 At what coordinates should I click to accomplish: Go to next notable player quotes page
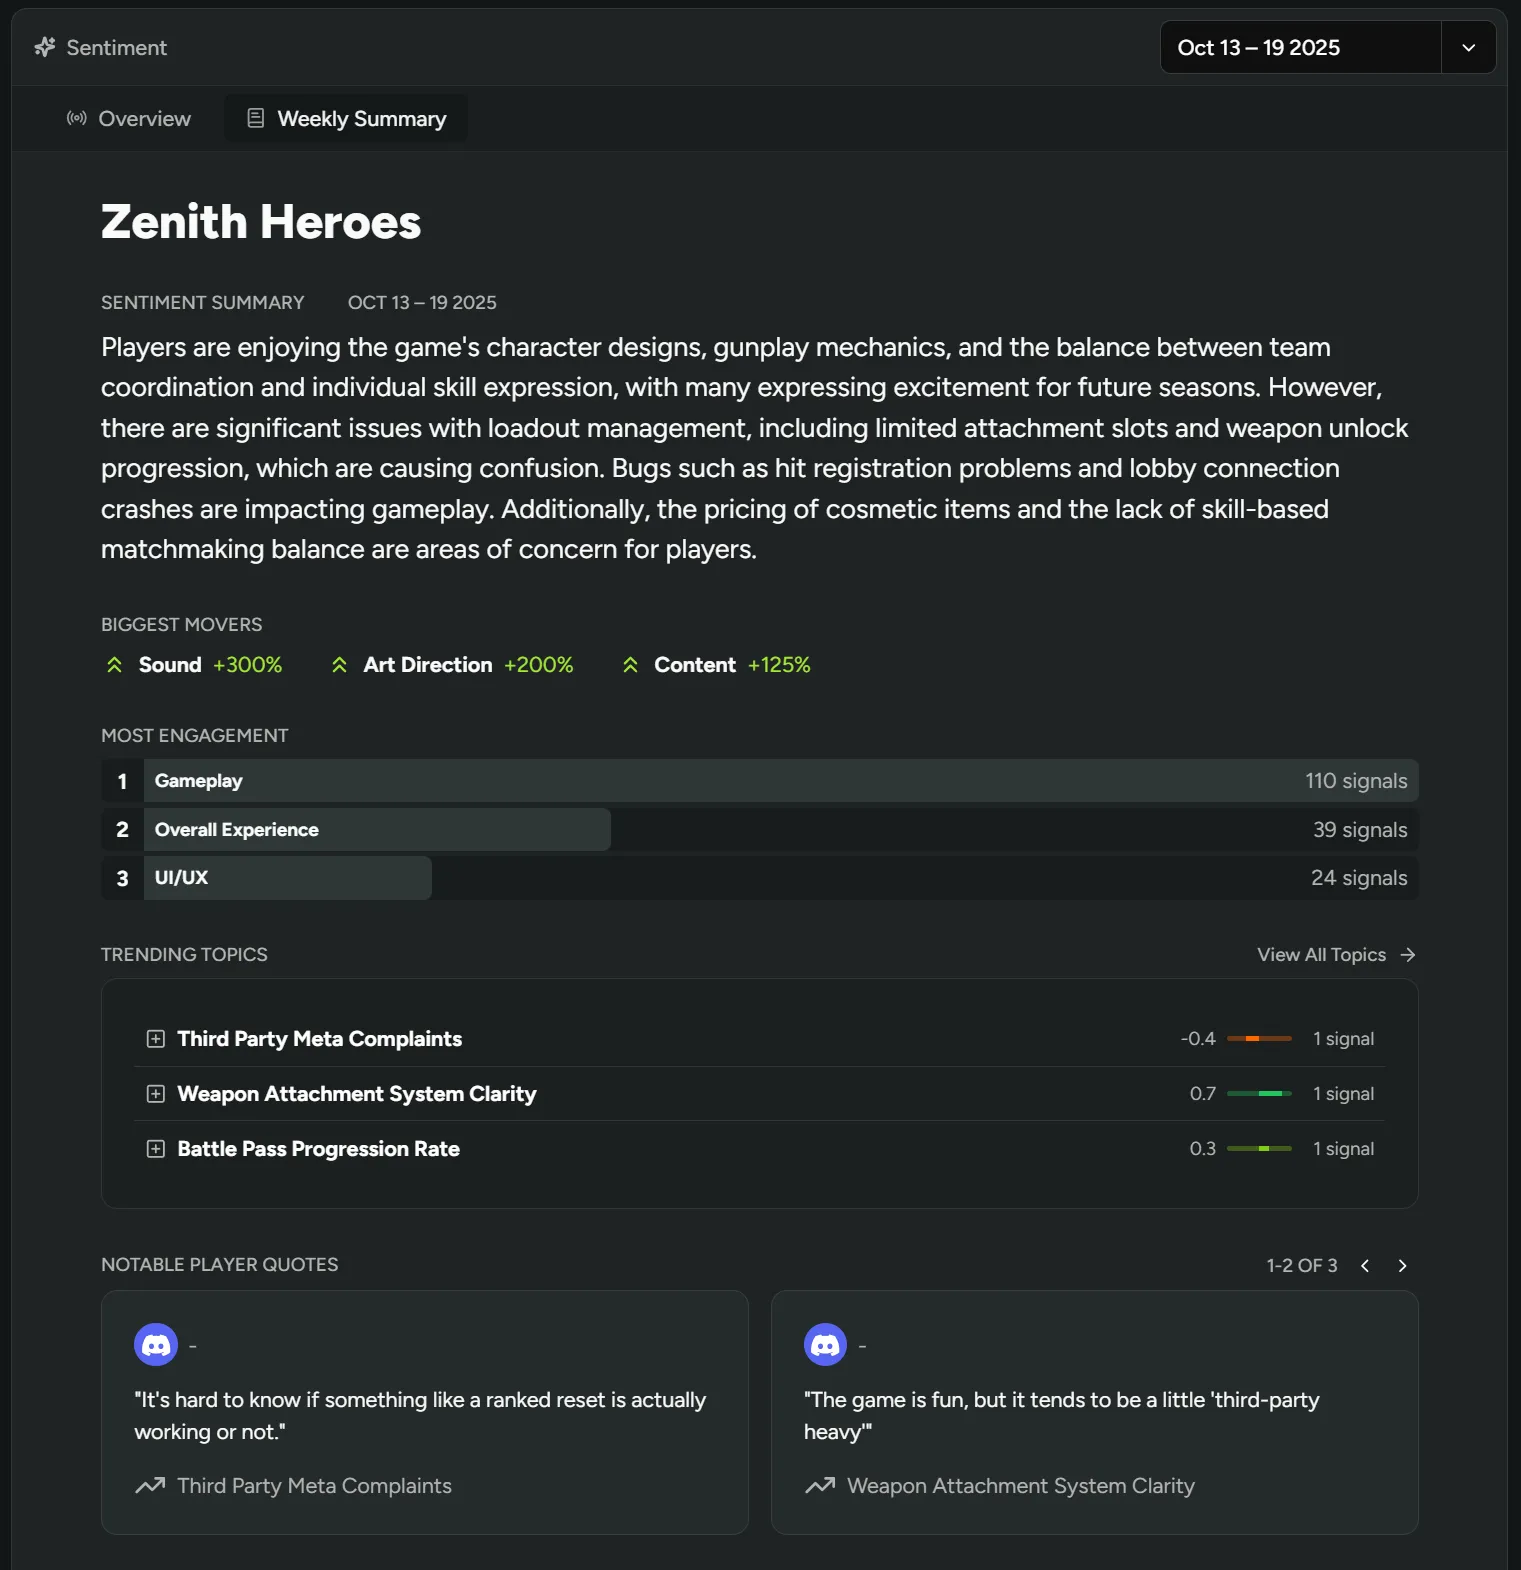(1402, 1266)
